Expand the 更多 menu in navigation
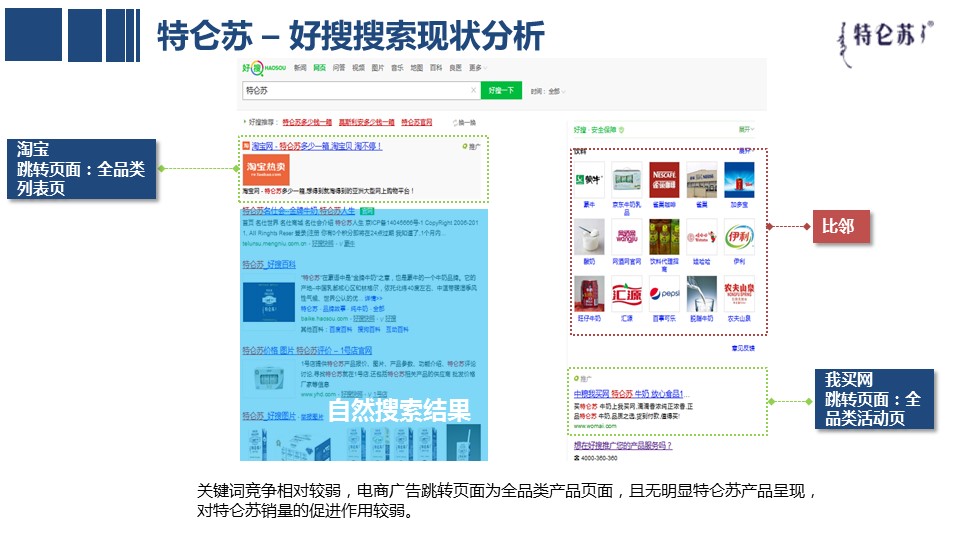Image resolution: width=960 pixels, height=540 pixels. (475, 68)
